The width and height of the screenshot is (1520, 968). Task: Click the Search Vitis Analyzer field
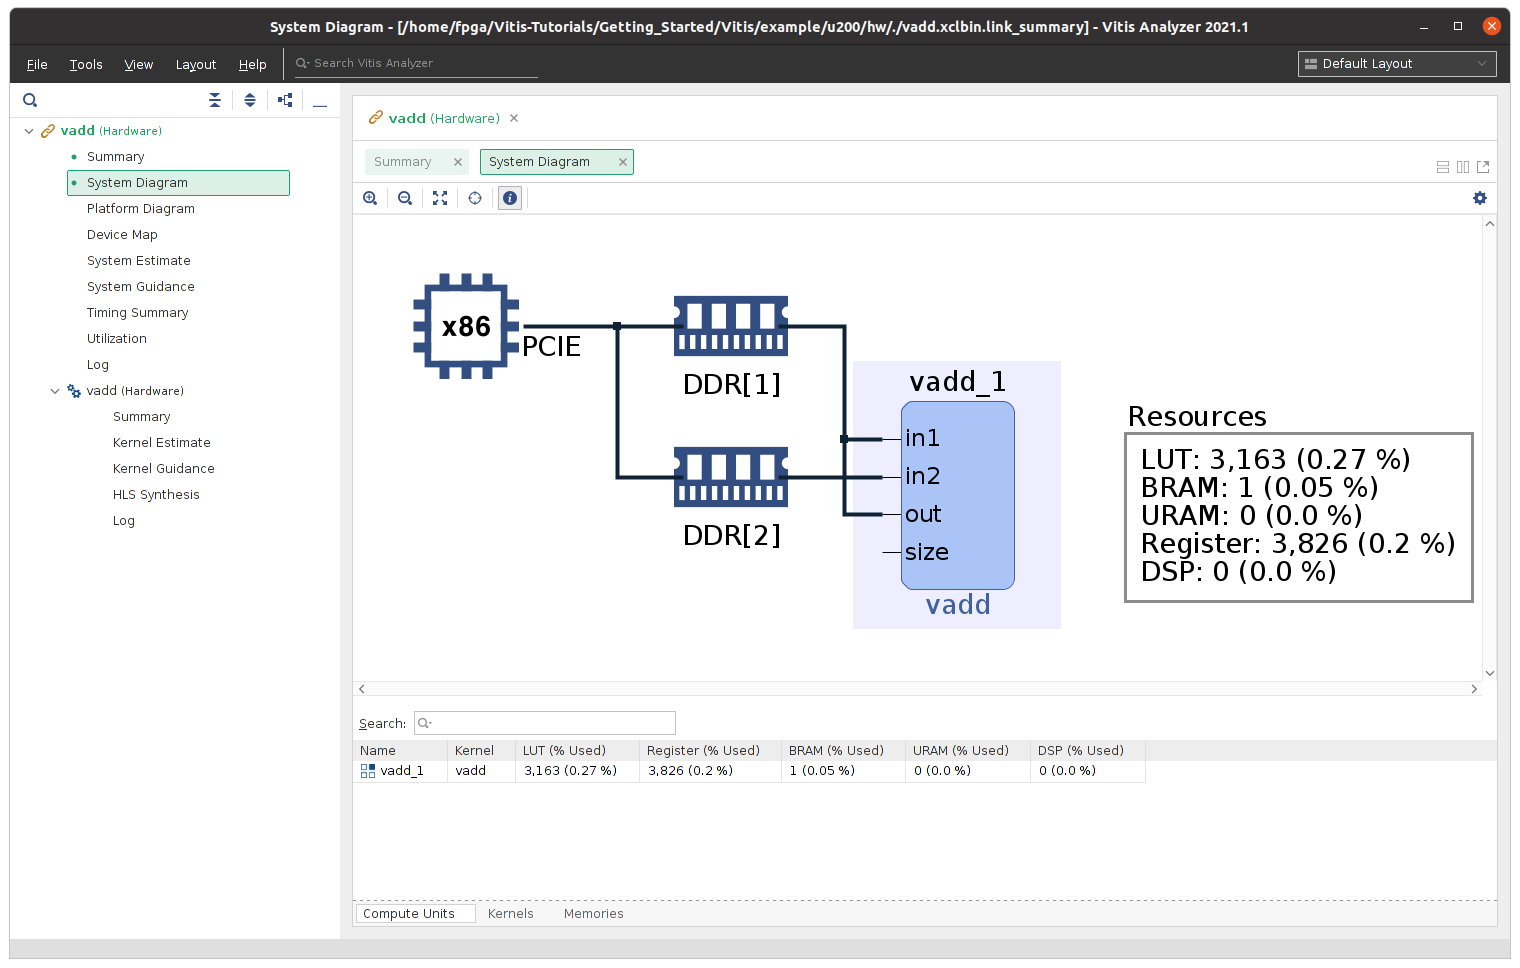(416, 63)
